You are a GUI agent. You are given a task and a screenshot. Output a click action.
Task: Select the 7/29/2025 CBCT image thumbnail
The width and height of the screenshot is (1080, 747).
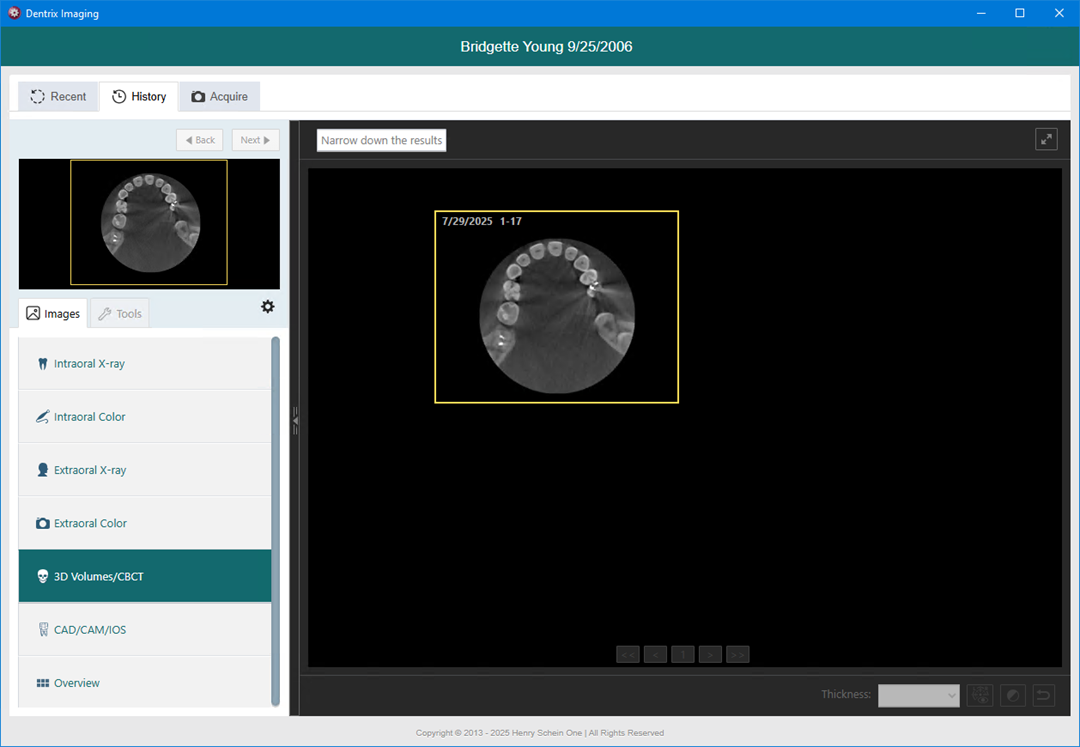pyautogui.click(x=556, y=307)
